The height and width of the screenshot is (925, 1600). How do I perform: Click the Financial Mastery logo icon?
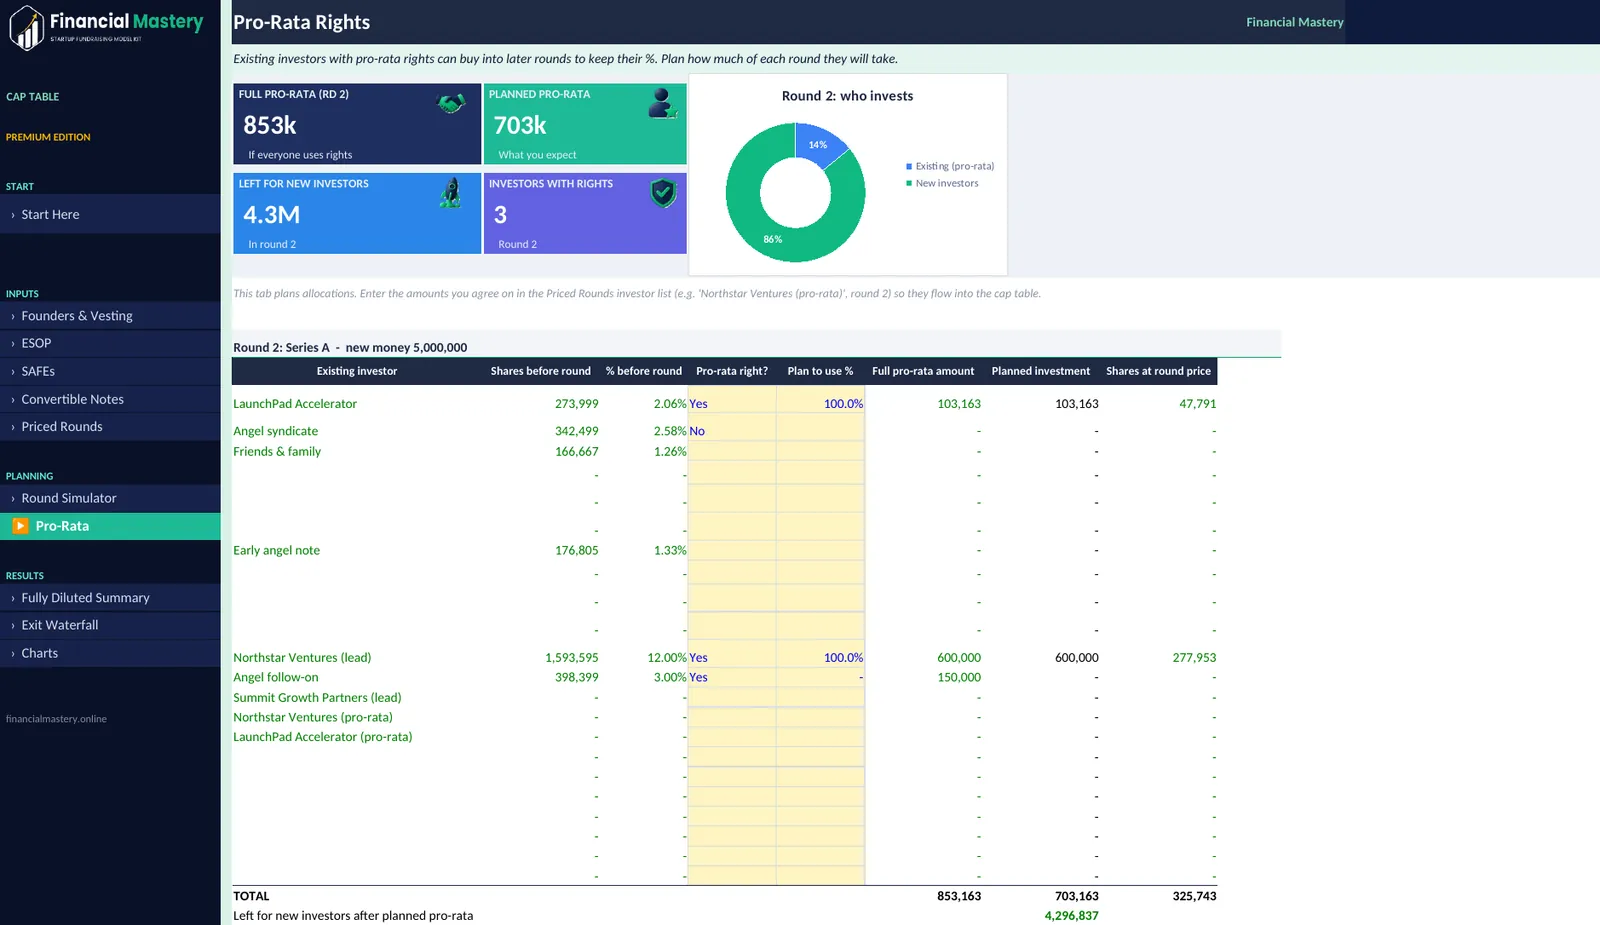[x=27, y=28]
